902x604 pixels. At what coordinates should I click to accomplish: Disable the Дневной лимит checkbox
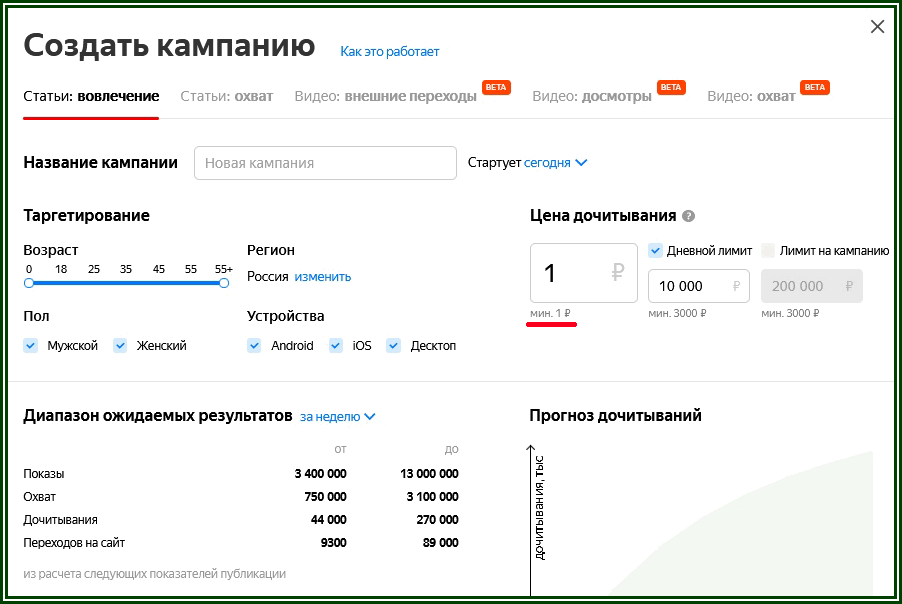point(654,250)
